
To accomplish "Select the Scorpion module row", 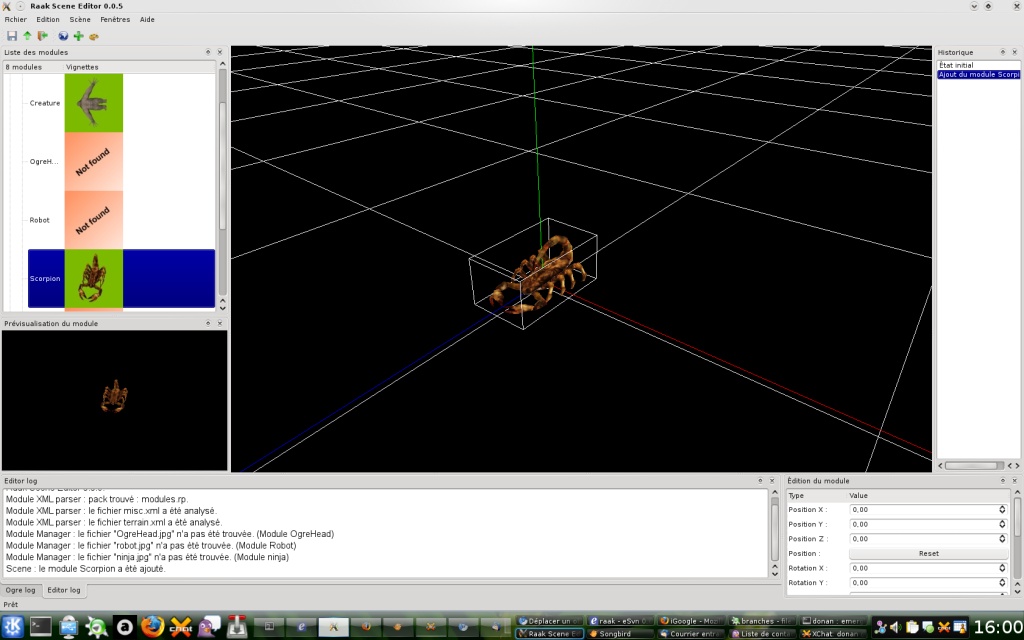I will 121,278.
